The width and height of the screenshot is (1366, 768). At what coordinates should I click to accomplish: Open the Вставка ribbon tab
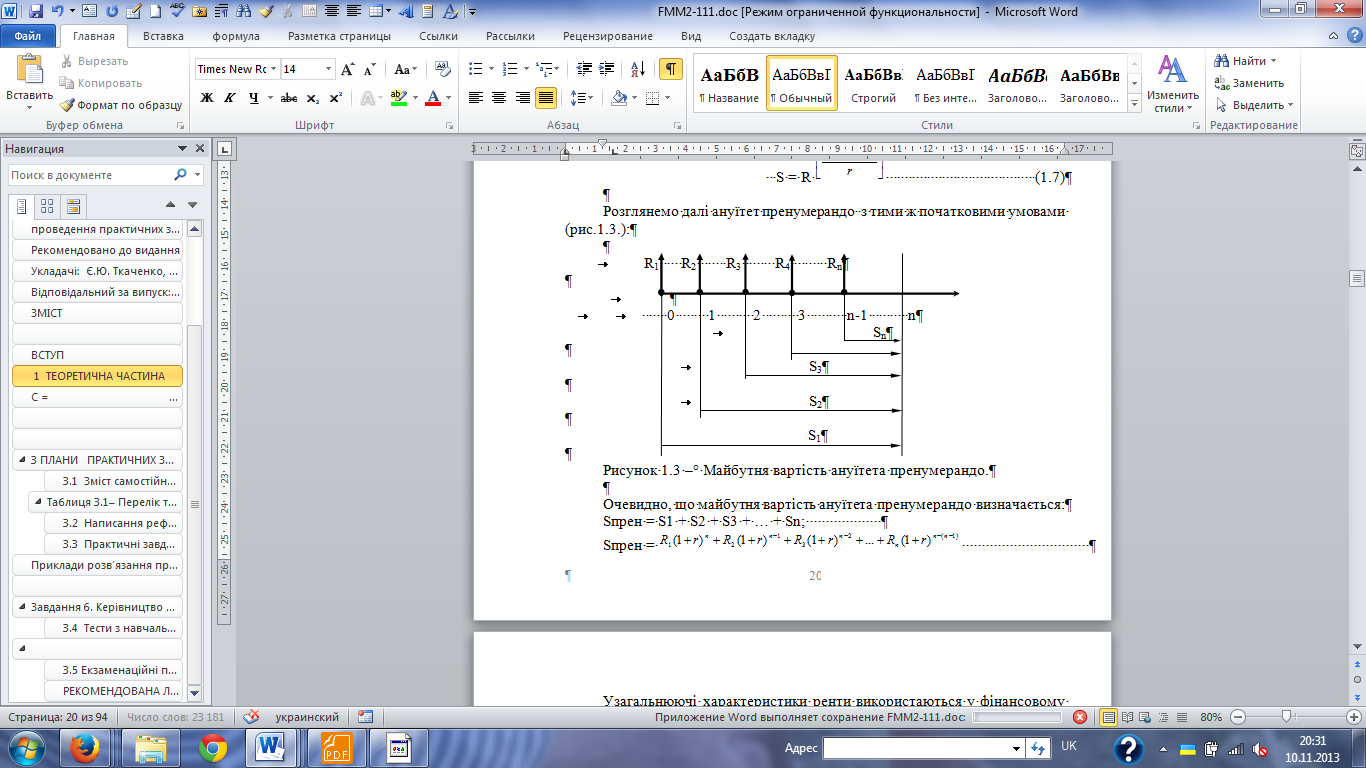pos(163,36)
